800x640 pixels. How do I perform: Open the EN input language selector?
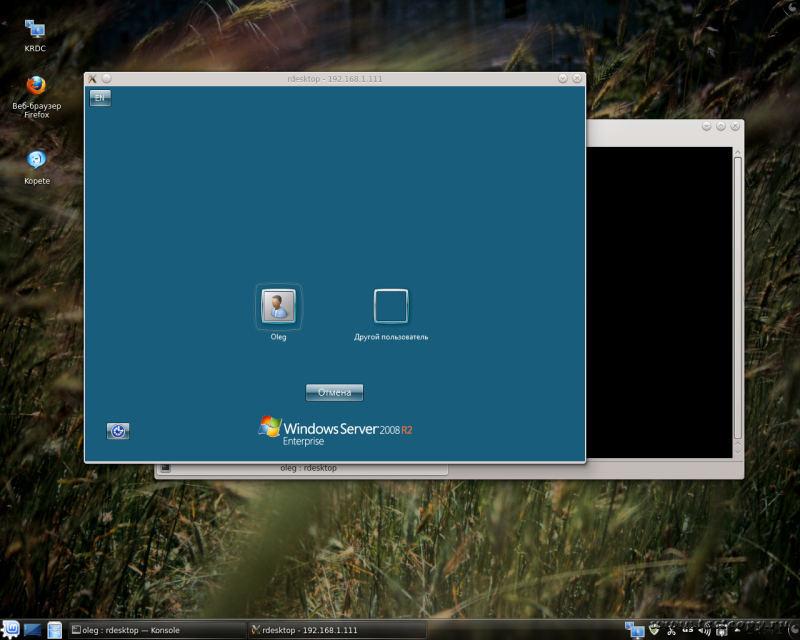[100, 98]
